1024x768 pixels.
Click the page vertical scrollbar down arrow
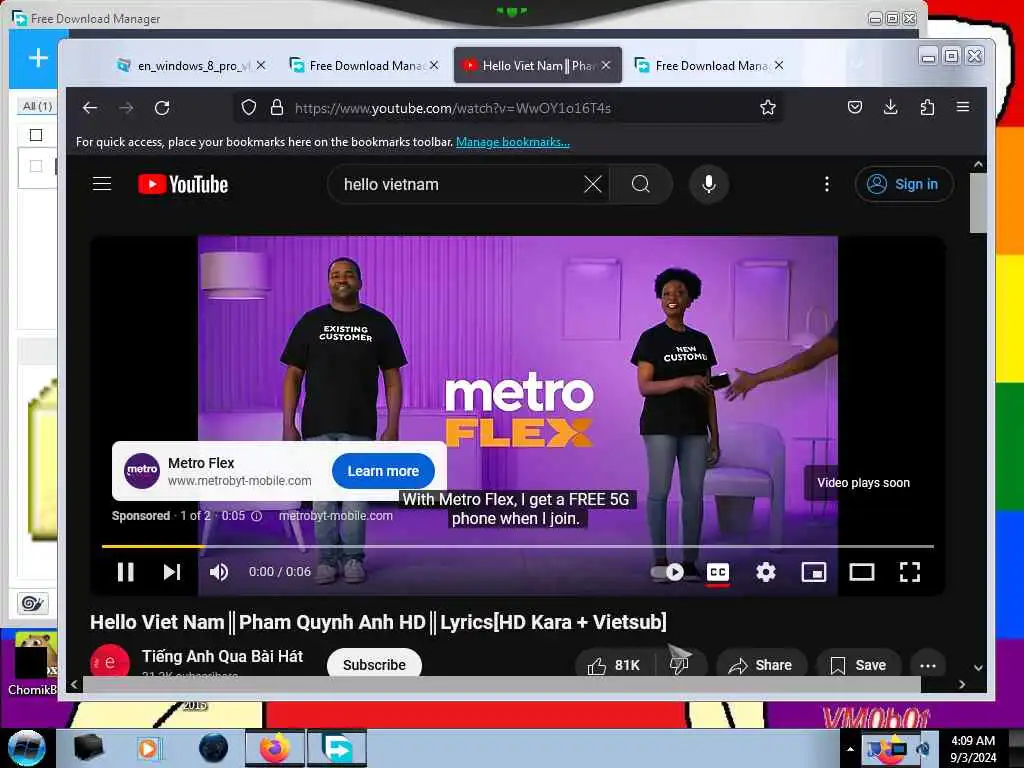tap(978, 667)
